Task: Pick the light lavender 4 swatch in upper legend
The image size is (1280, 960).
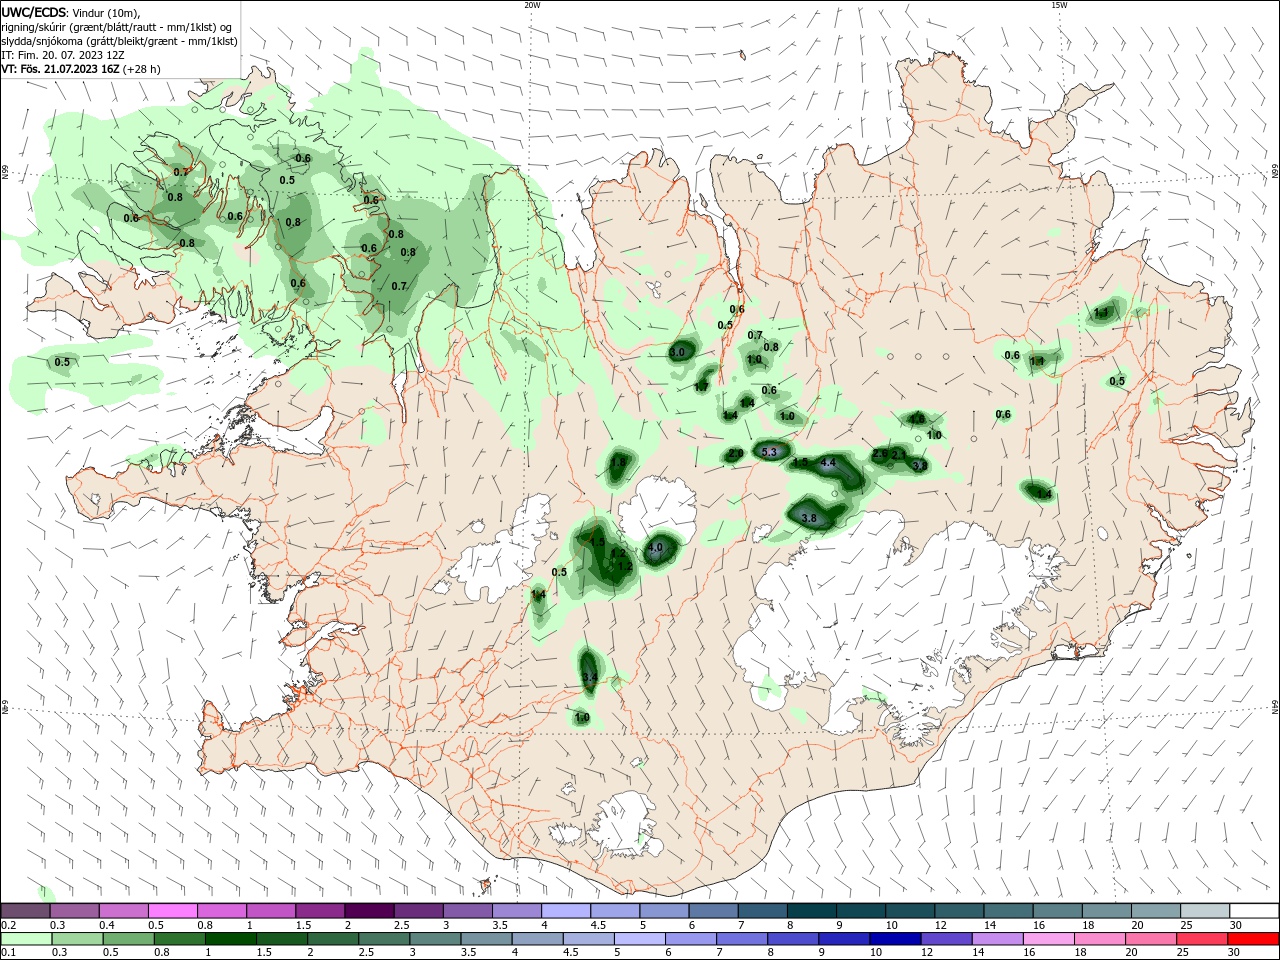Action: (x=565, y=911)
